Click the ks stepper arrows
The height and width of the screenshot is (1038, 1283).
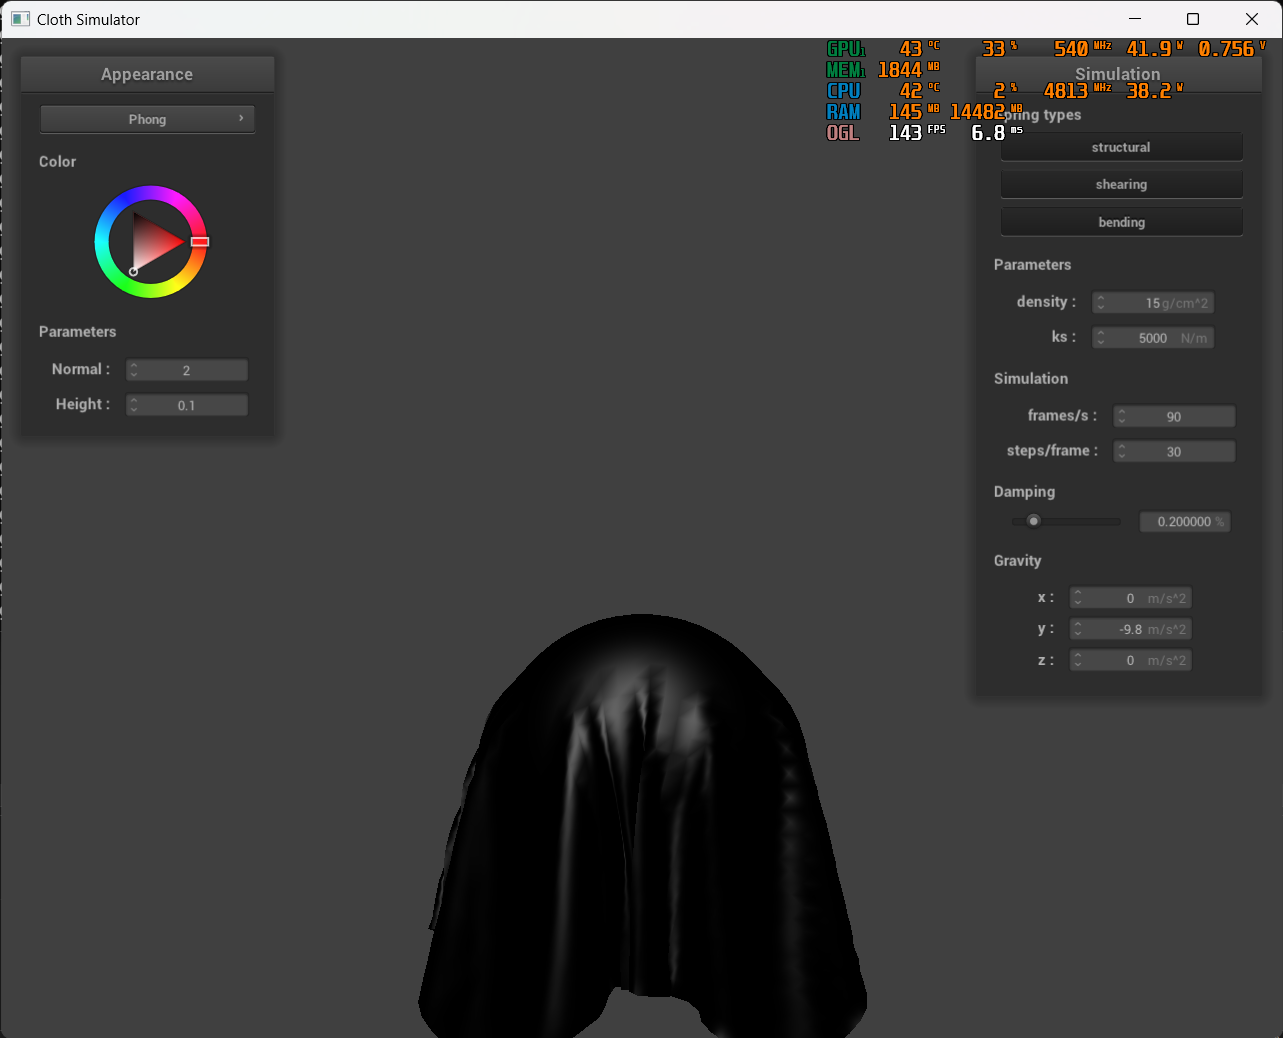click(x=1100, y=338)
